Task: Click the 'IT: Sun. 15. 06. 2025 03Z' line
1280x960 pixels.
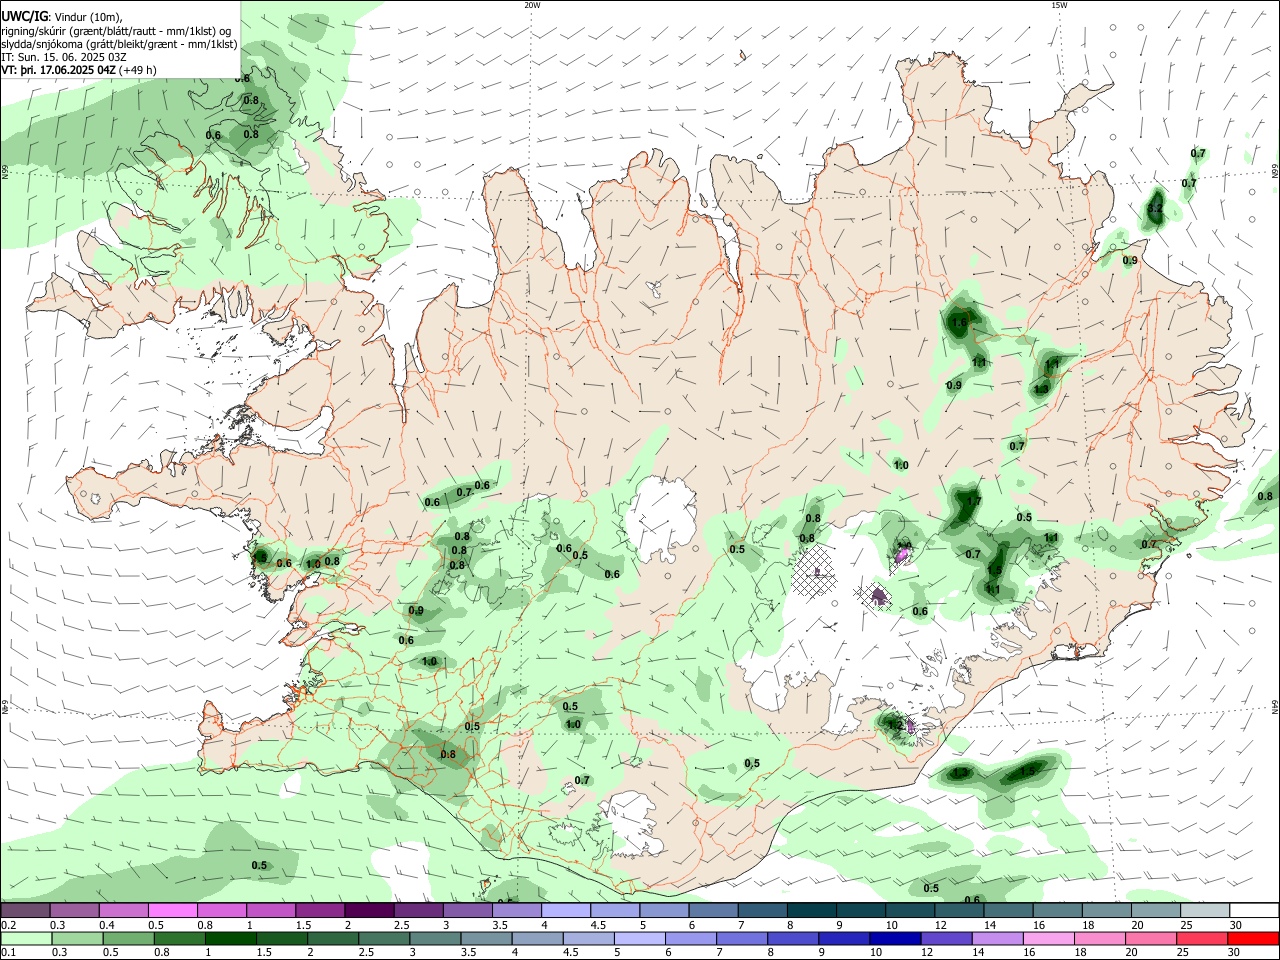Action: 63,57
